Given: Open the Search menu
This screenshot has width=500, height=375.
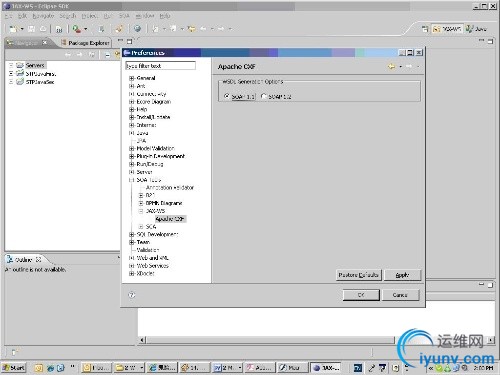Looking at the screenshot, I should tap(68, 16).
